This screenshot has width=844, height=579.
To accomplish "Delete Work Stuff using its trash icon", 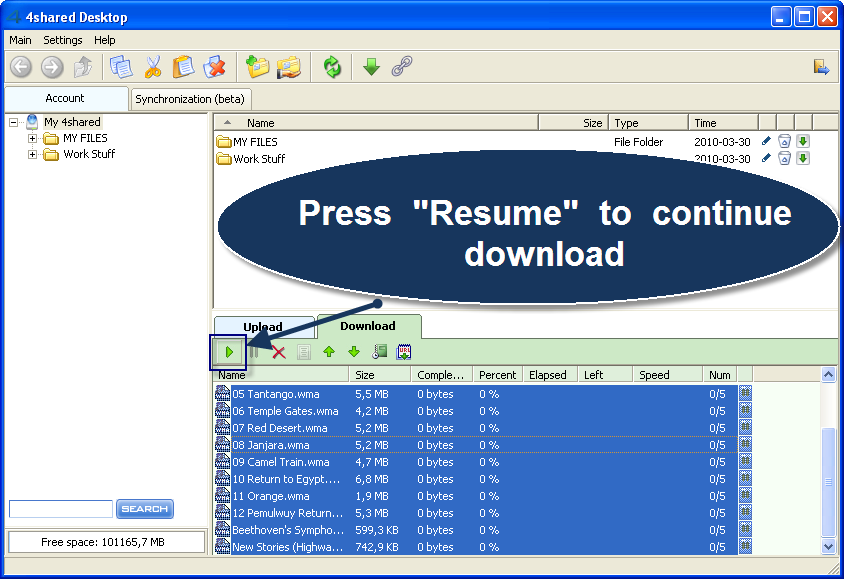I will (785, 158).
